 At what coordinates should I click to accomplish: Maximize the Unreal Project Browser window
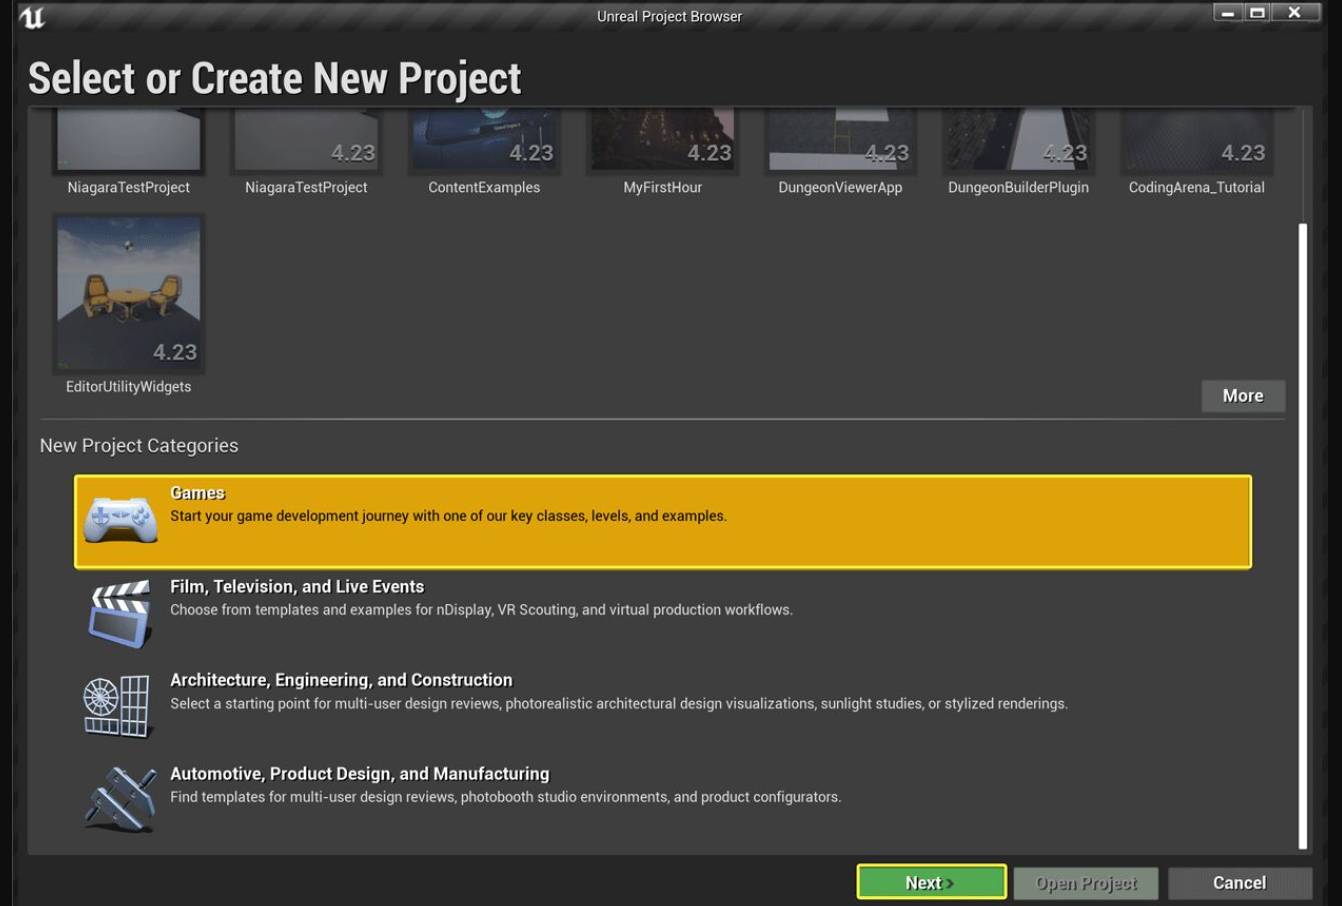tap(1257, 13)
